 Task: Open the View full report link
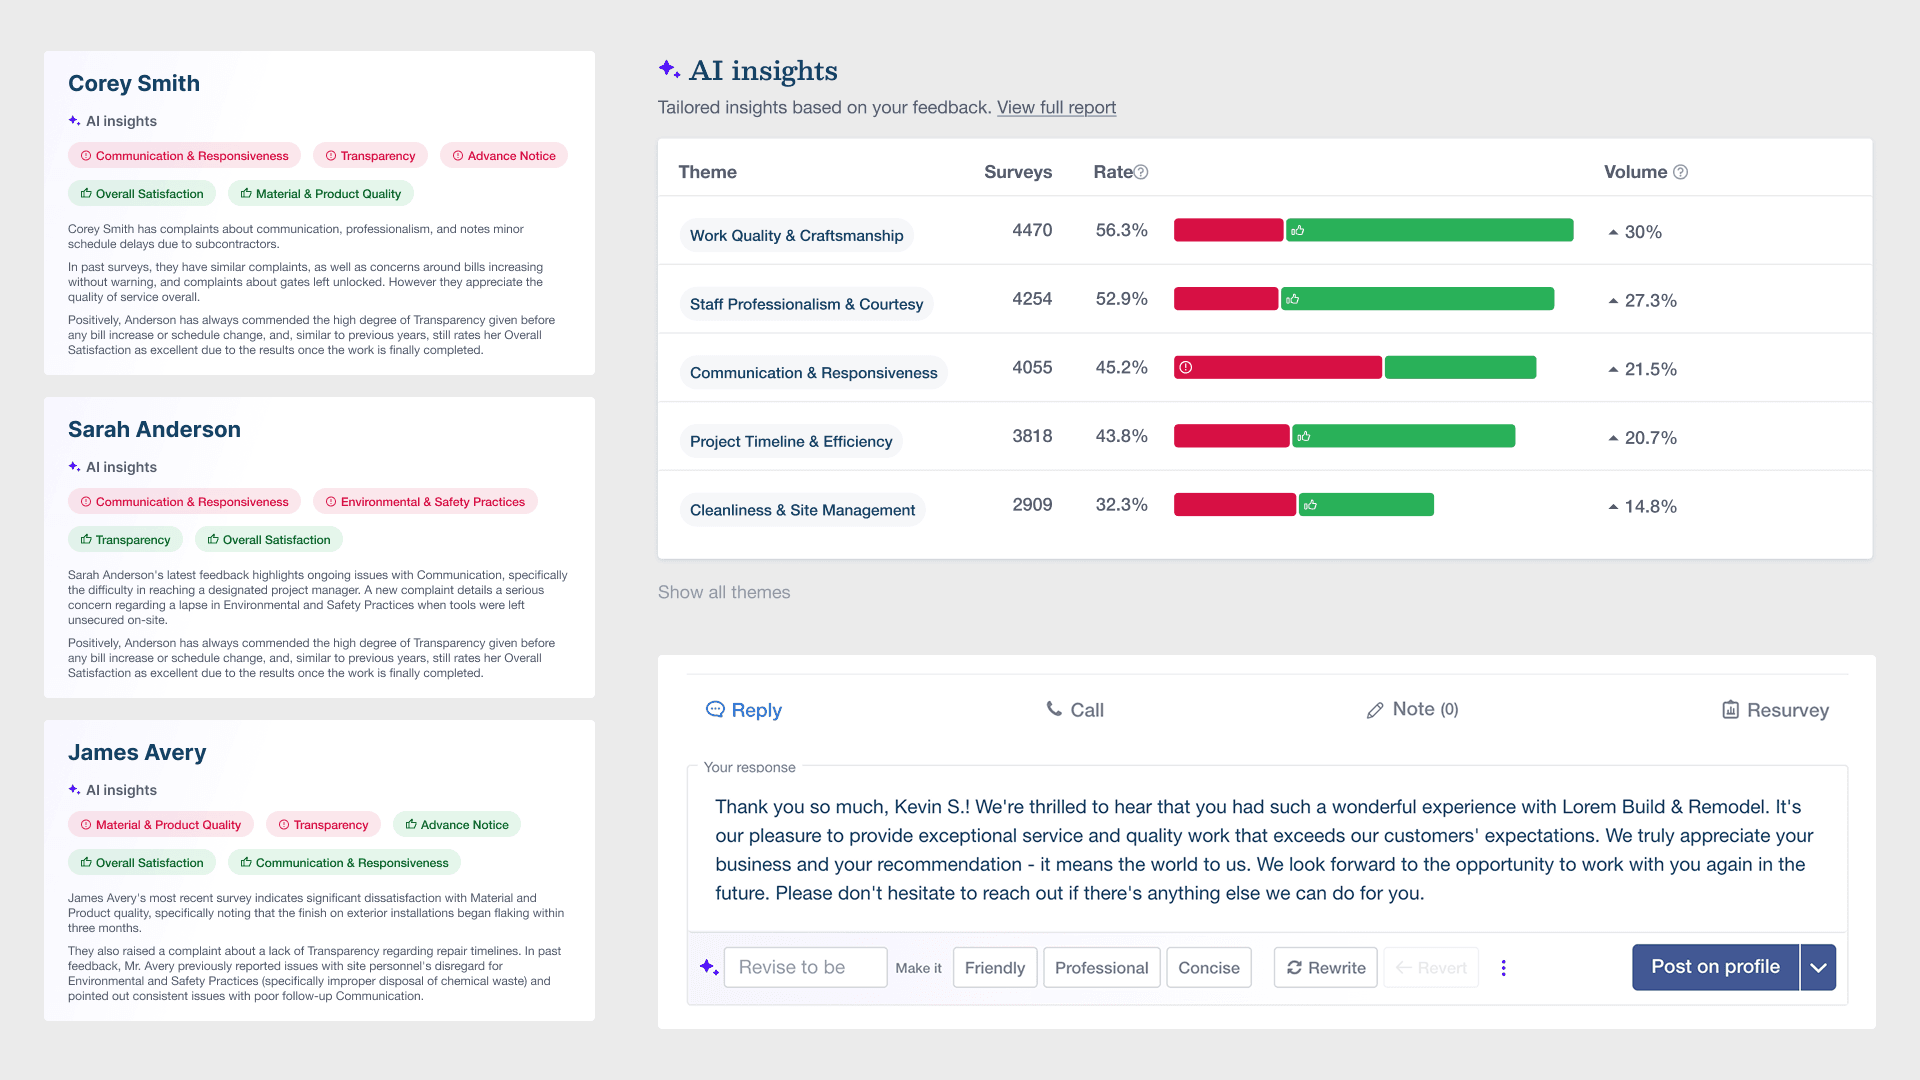pos(1056,107)
